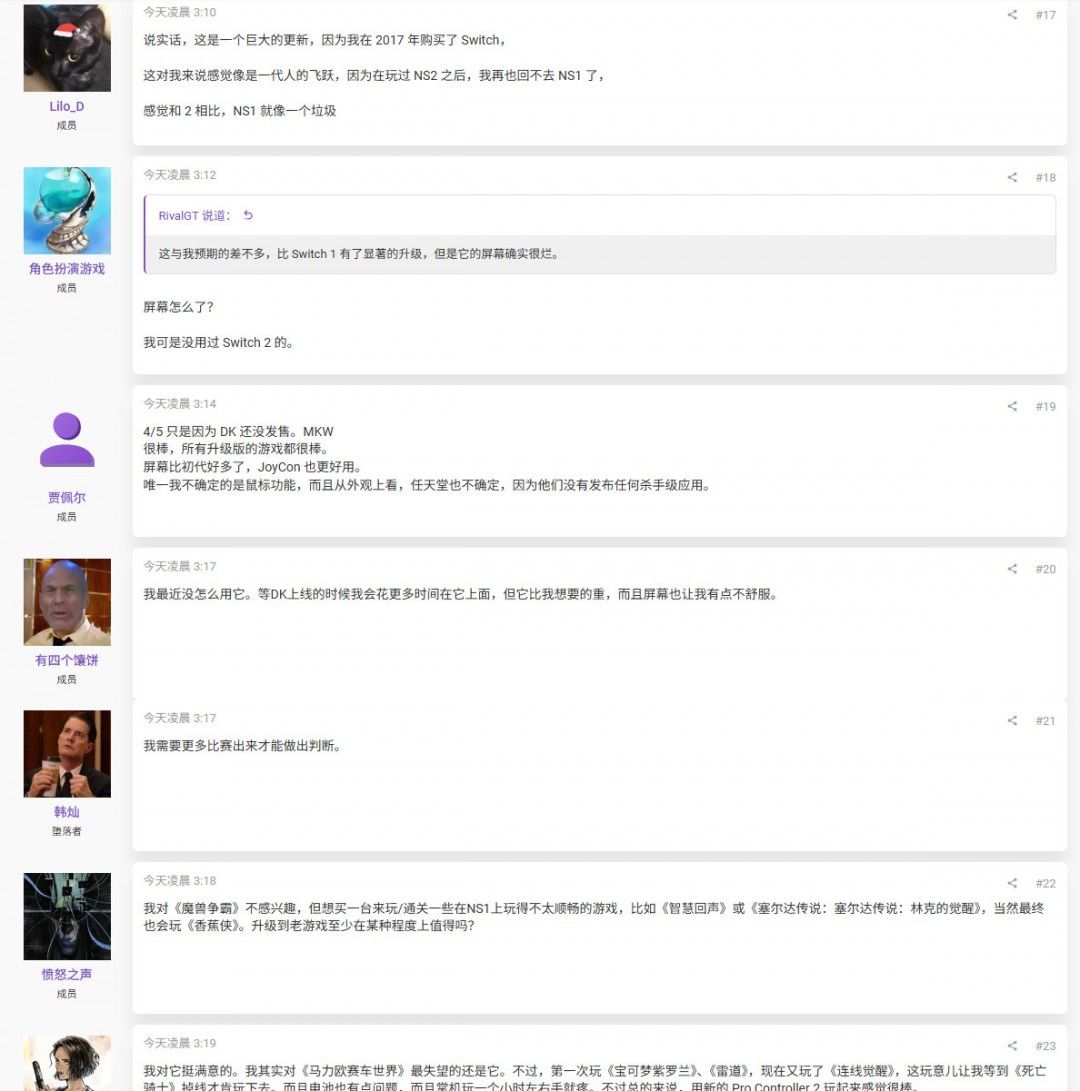
Task: Click the username 贾佩尔
Action: (67, 498)
